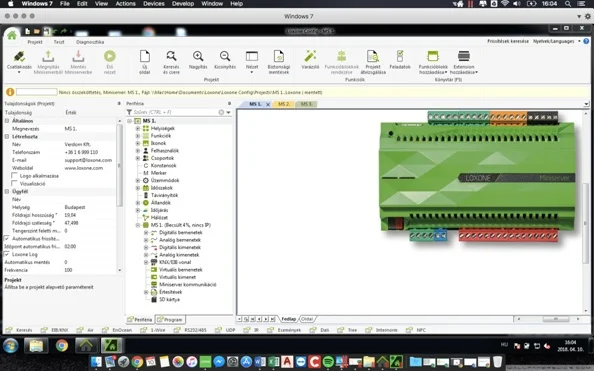This screenshot has width=595, height=371.
Task: Expand the Helyiségek tree node
Action: tap(138, 128)
